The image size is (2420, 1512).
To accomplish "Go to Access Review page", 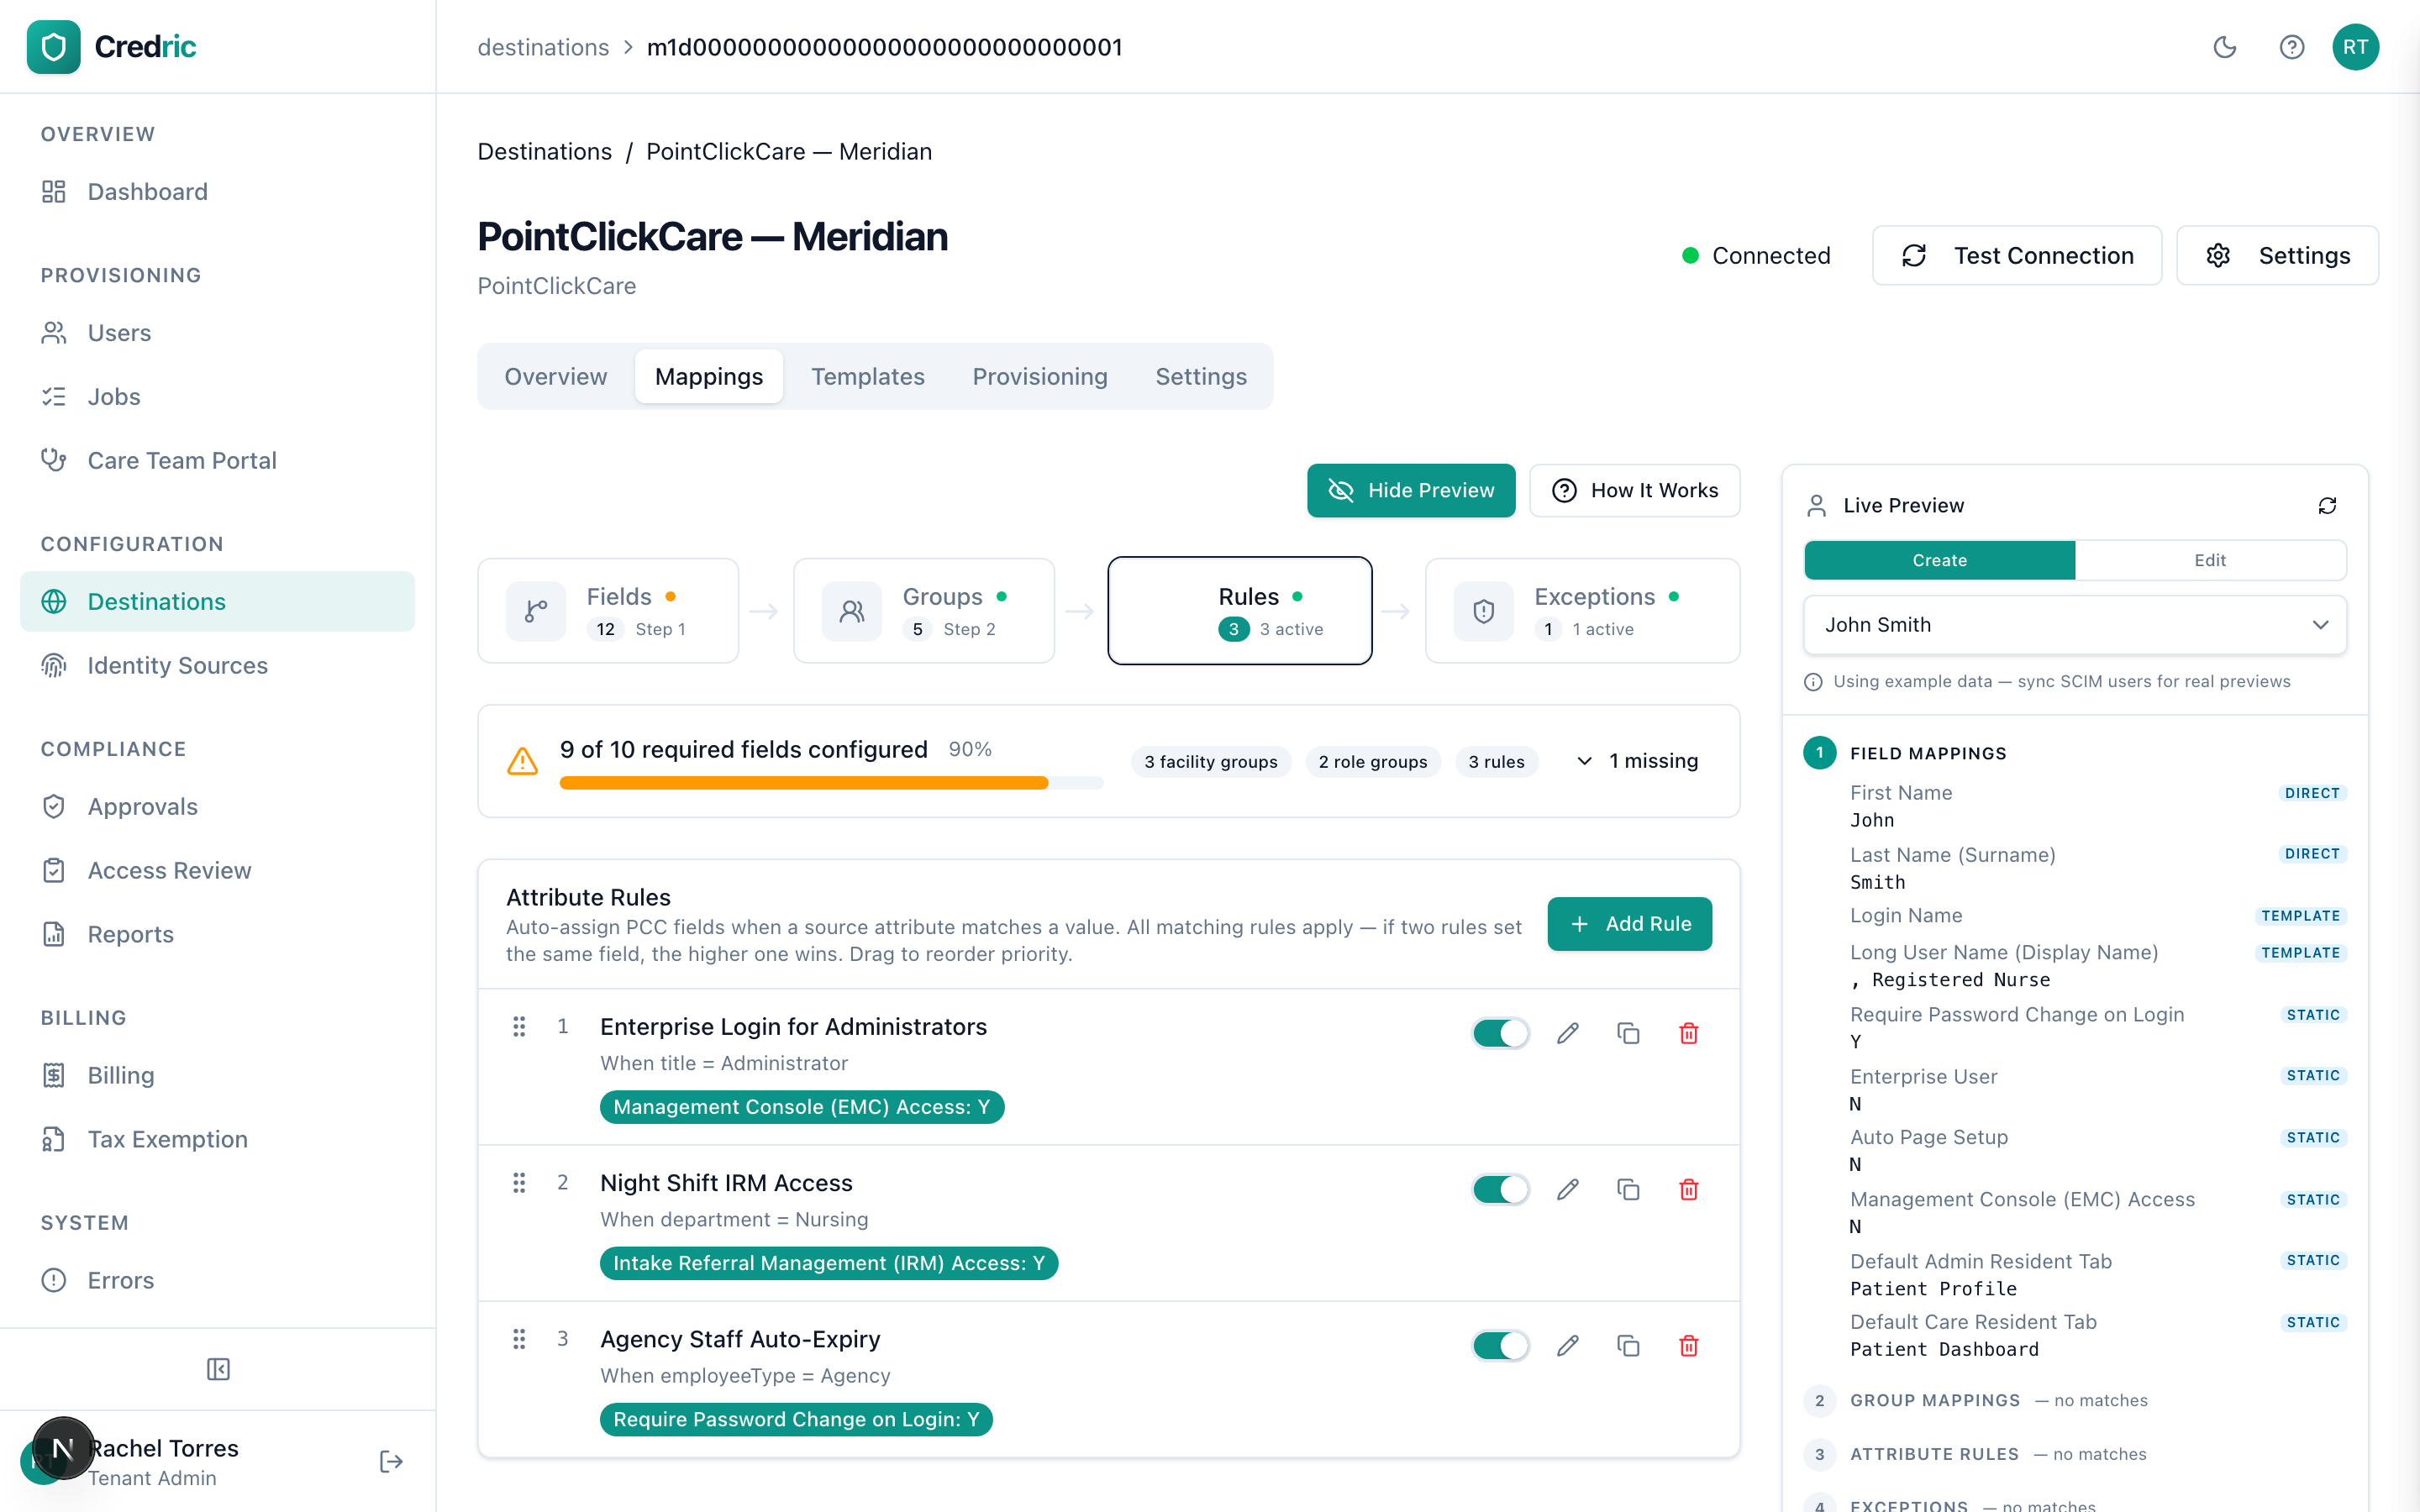I will tap(217, 871).
